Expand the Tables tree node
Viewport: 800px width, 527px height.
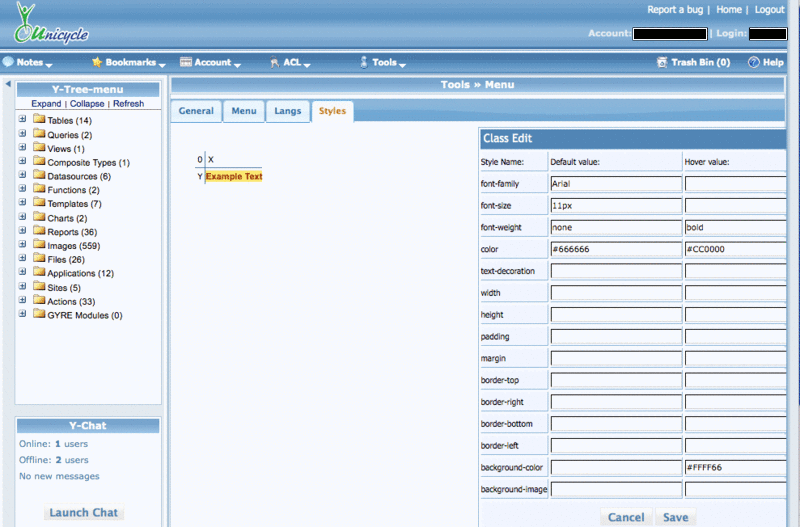[x=22, y=120]
